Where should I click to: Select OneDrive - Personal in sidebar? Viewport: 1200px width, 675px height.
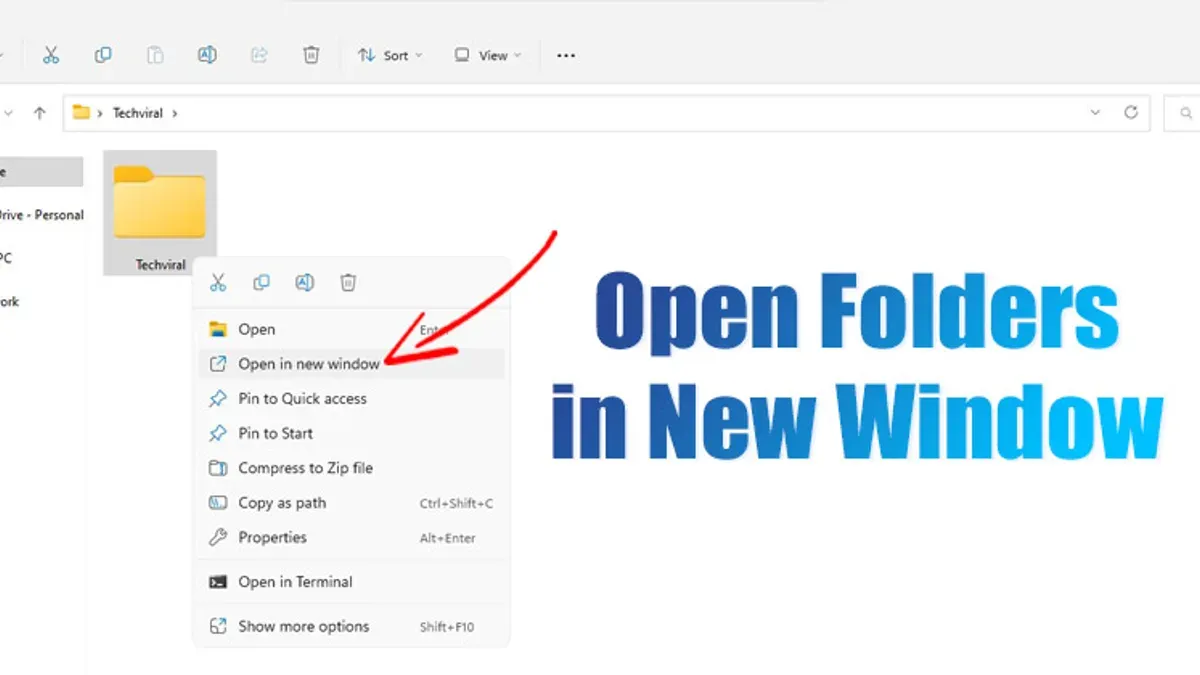[42, 215]
